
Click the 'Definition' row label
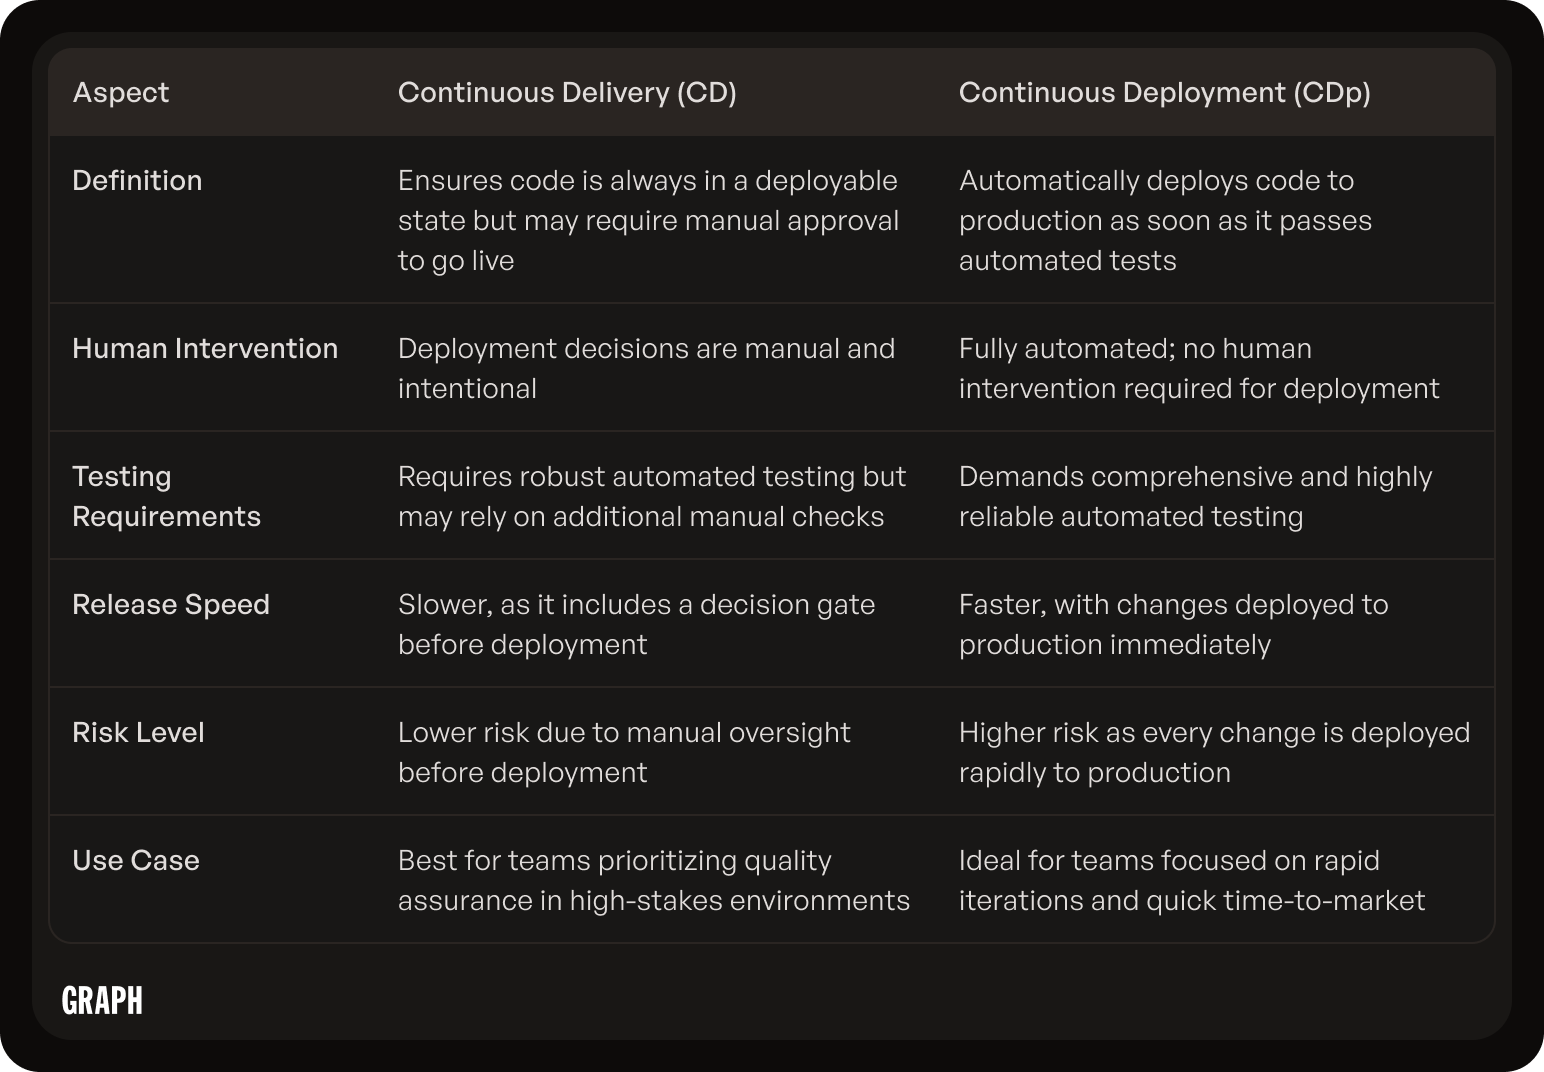coord(137,180)
